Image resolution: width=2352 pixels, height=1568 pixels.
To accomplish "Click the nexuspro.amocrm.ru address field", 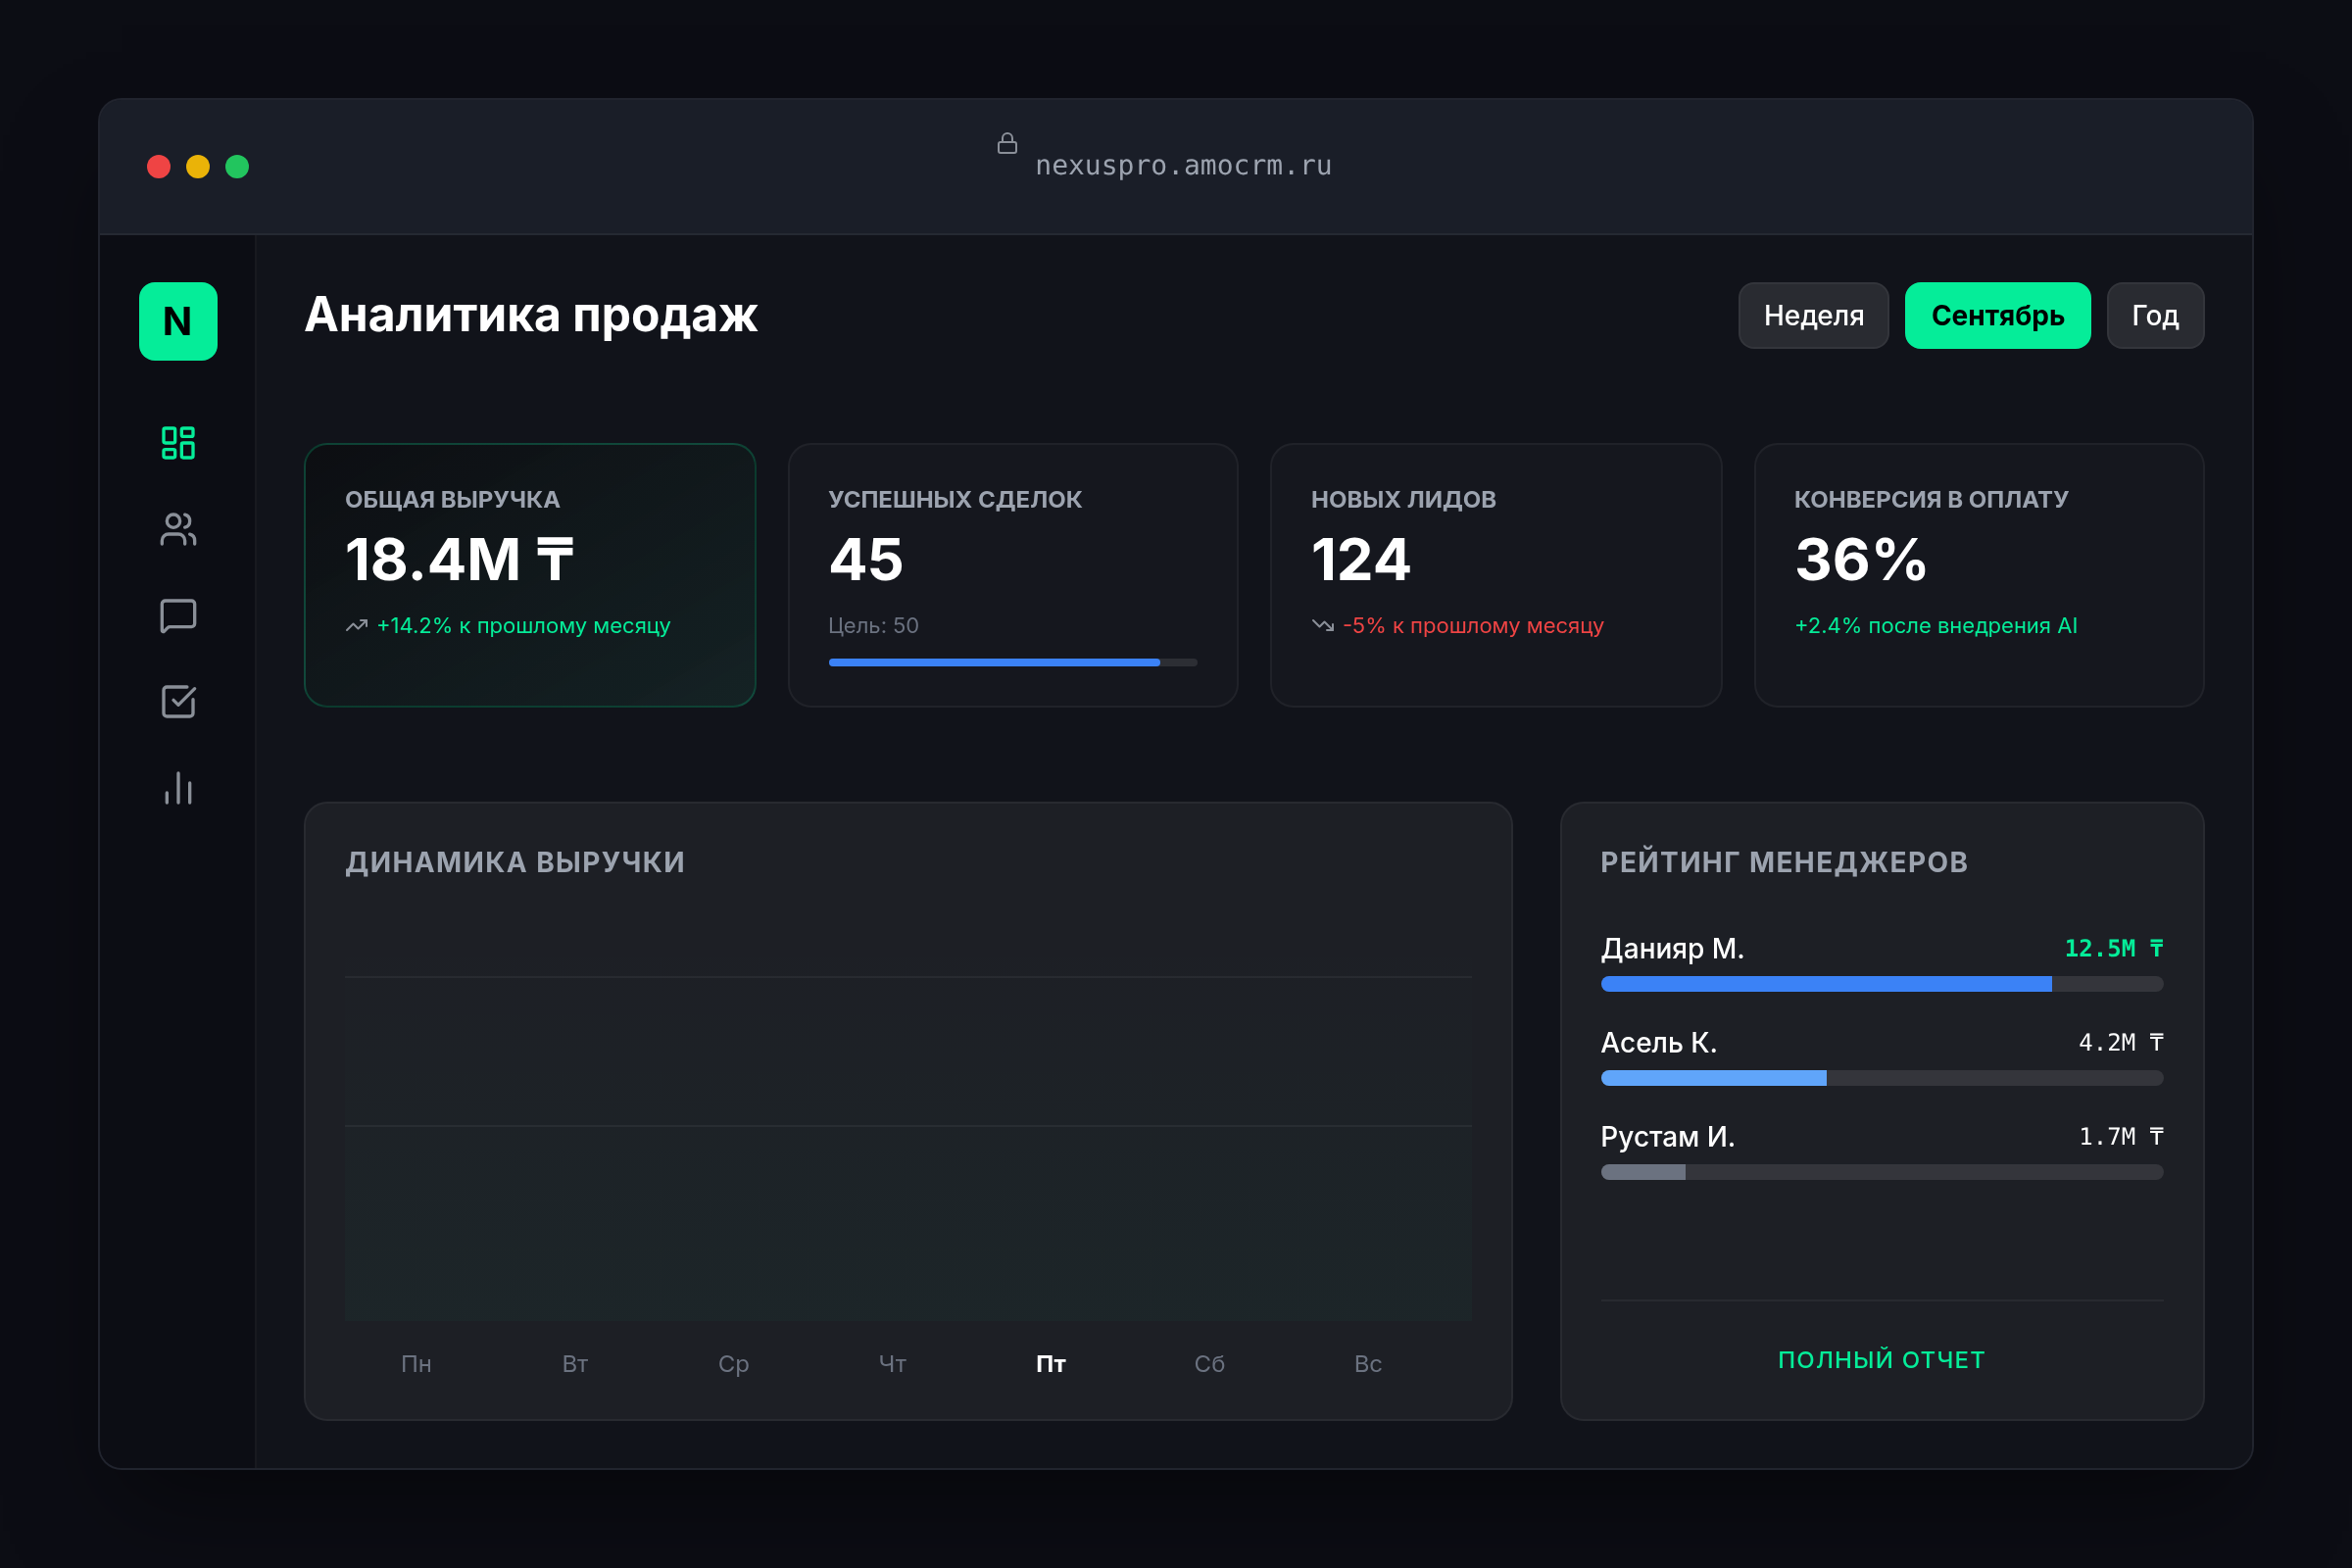I will 1183,166.
